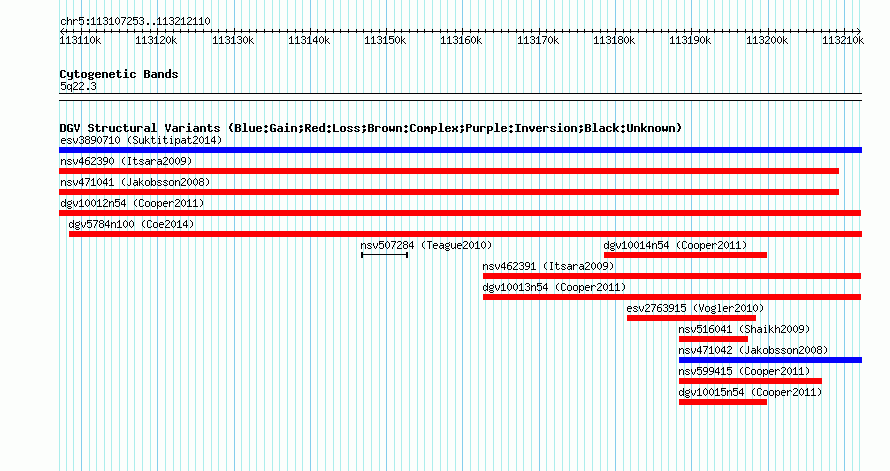Click the 113200k ruler mark

(x=767, y=40)
